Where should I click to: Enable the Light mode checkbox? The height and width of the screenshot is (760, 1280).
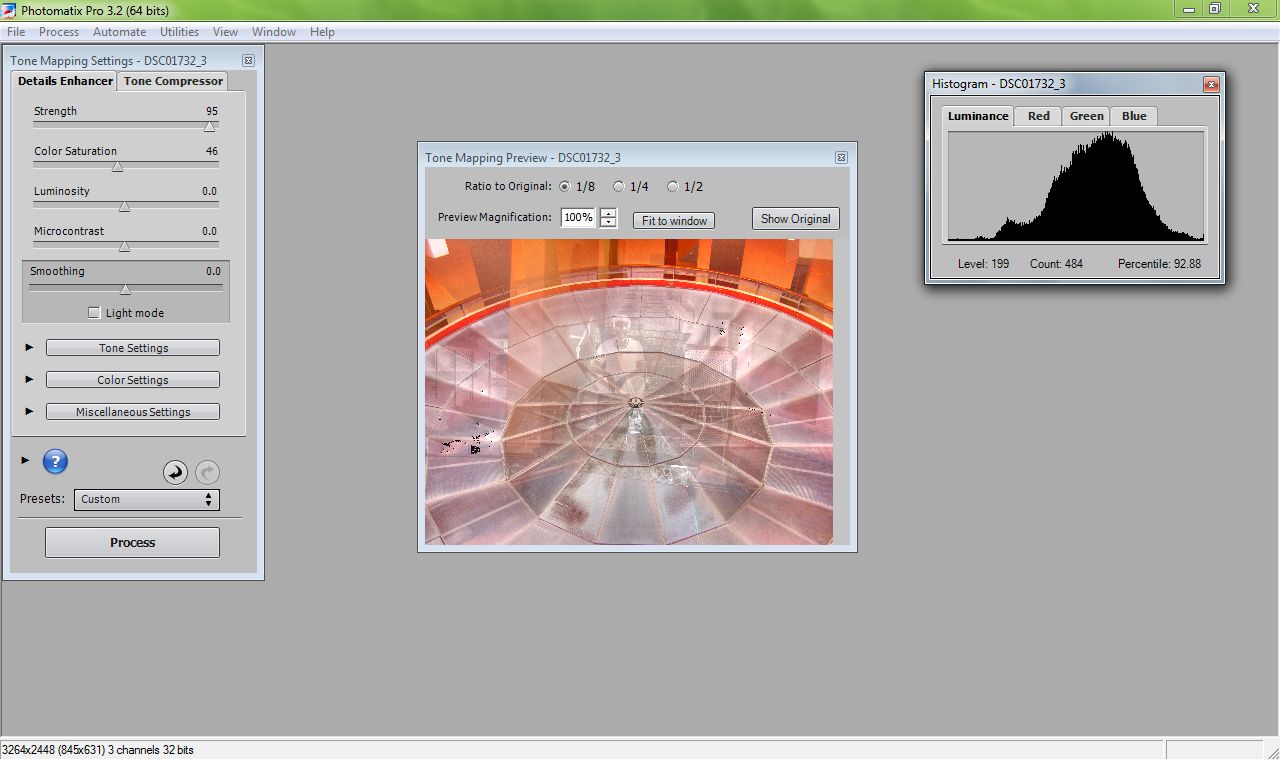[x=94, y=312]
